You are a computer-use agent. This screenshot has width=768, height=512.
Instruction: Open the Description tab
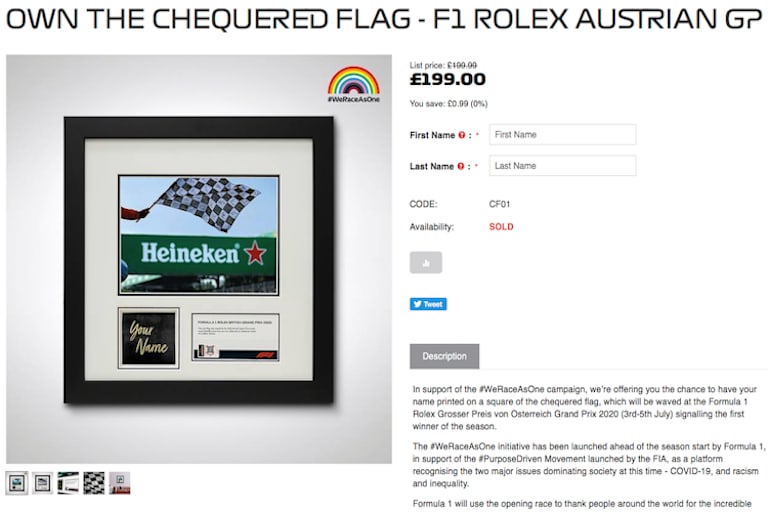point(444,356)
